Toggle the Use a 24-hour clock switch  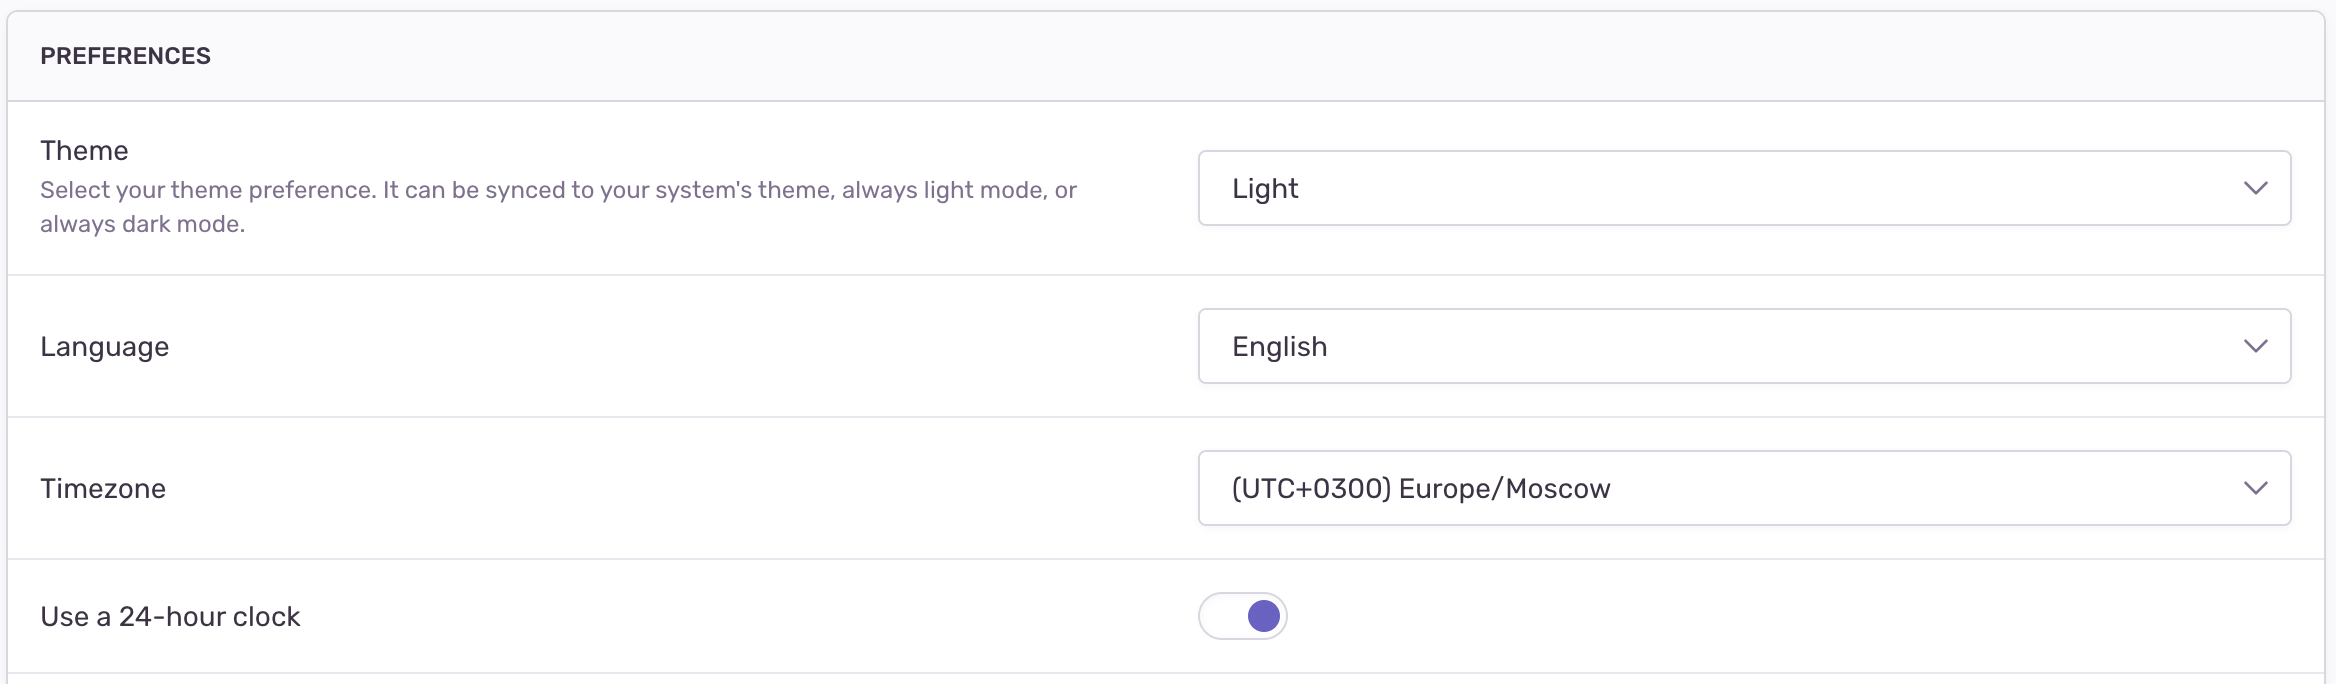(1243, 616)
